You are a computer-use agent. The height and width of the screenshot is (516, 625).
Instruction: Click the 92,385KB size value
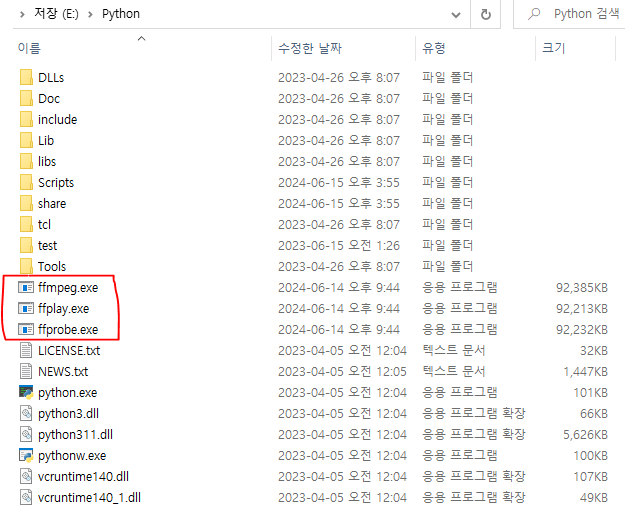click(x=582, y=288)
